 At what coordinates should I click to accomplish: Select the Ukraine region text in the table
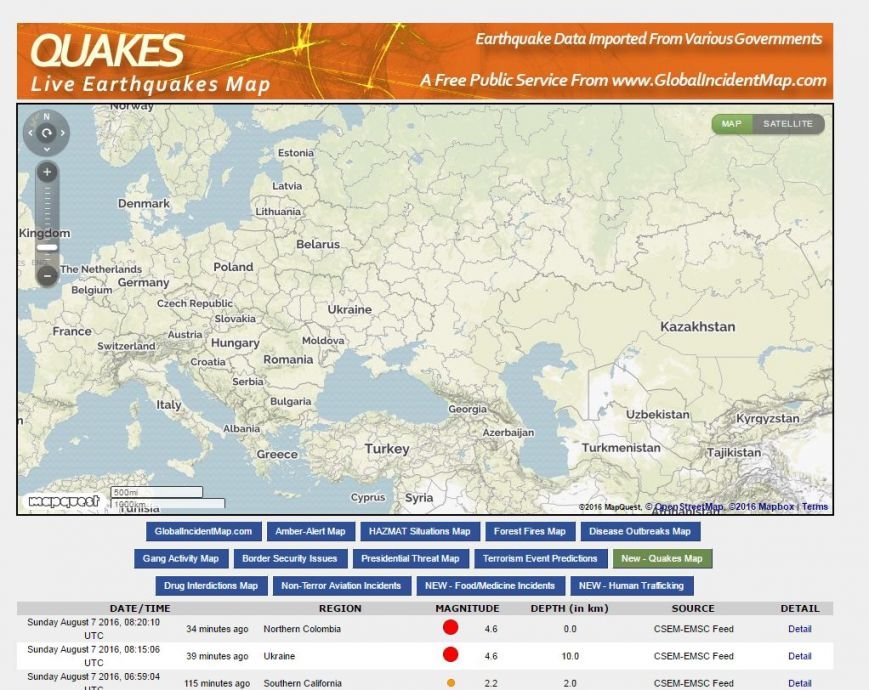coord(279,656)
